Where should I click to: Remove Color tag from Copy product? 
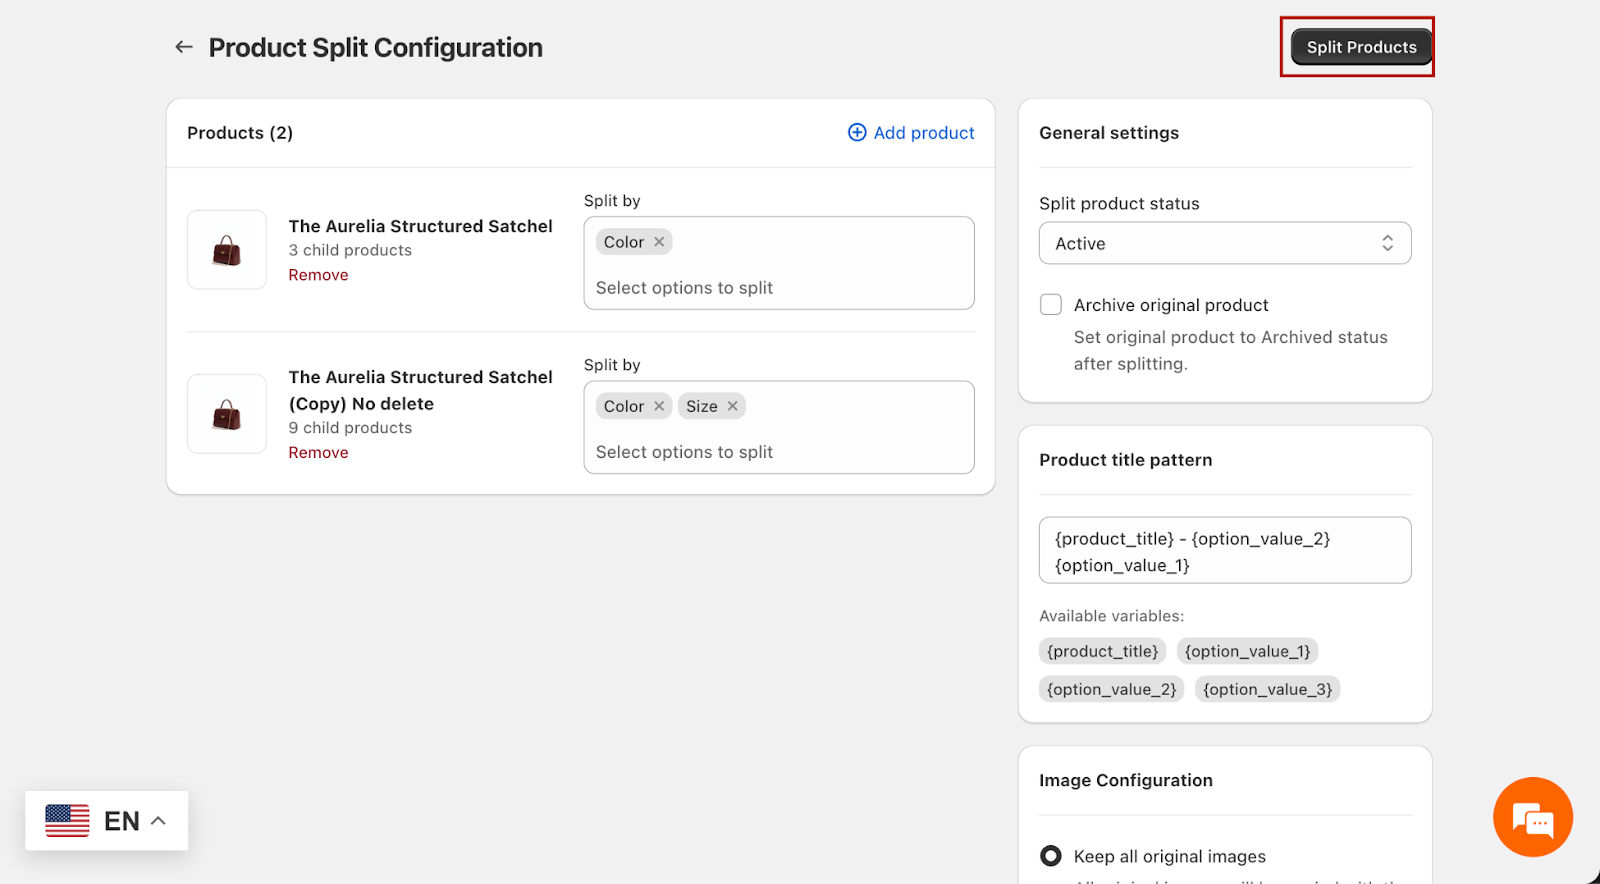[659, 406]
